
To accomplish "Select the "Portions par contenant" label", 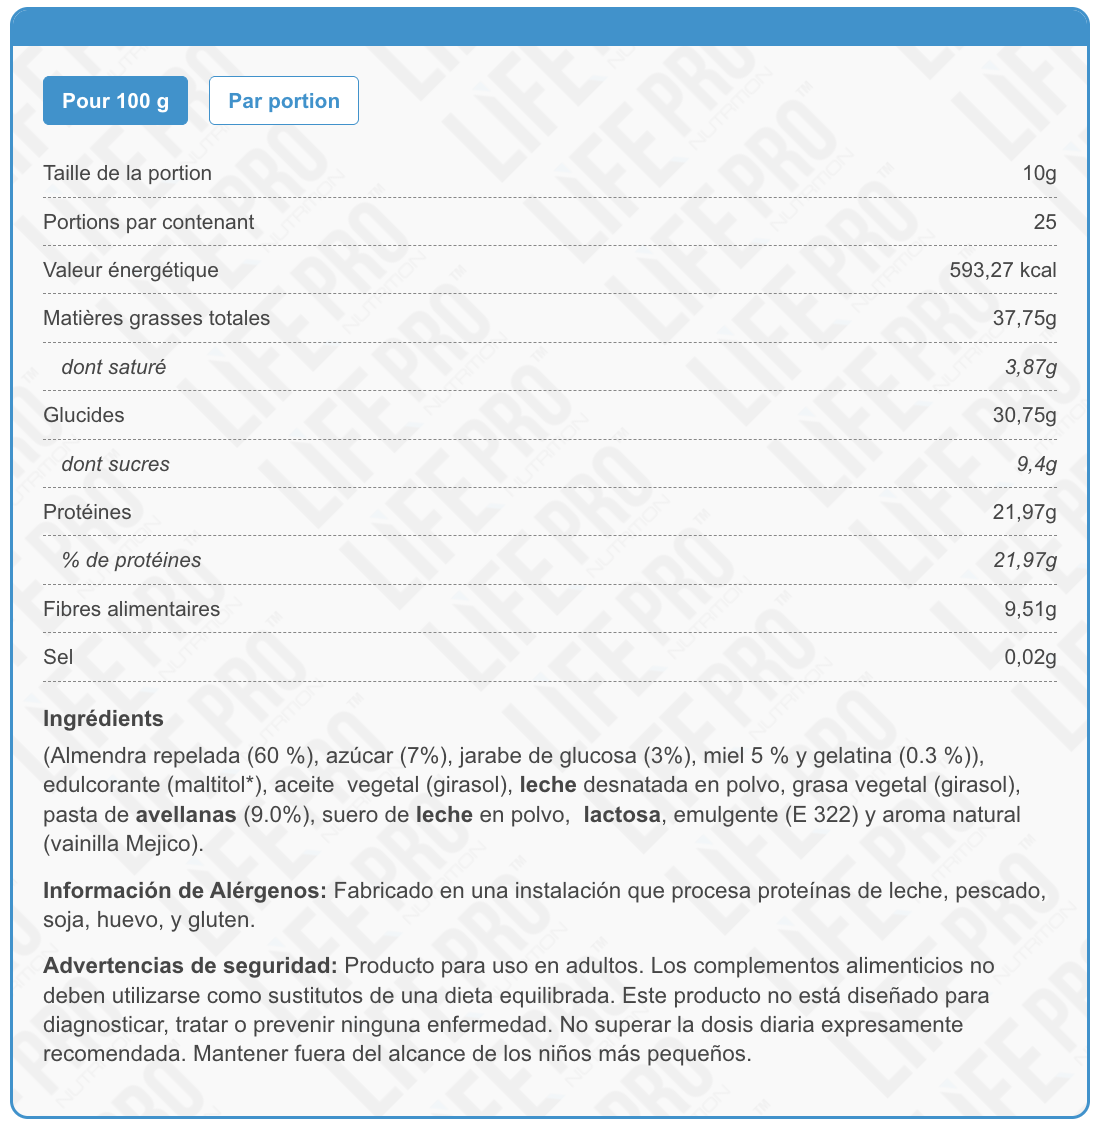I will (x=148, y=222).
